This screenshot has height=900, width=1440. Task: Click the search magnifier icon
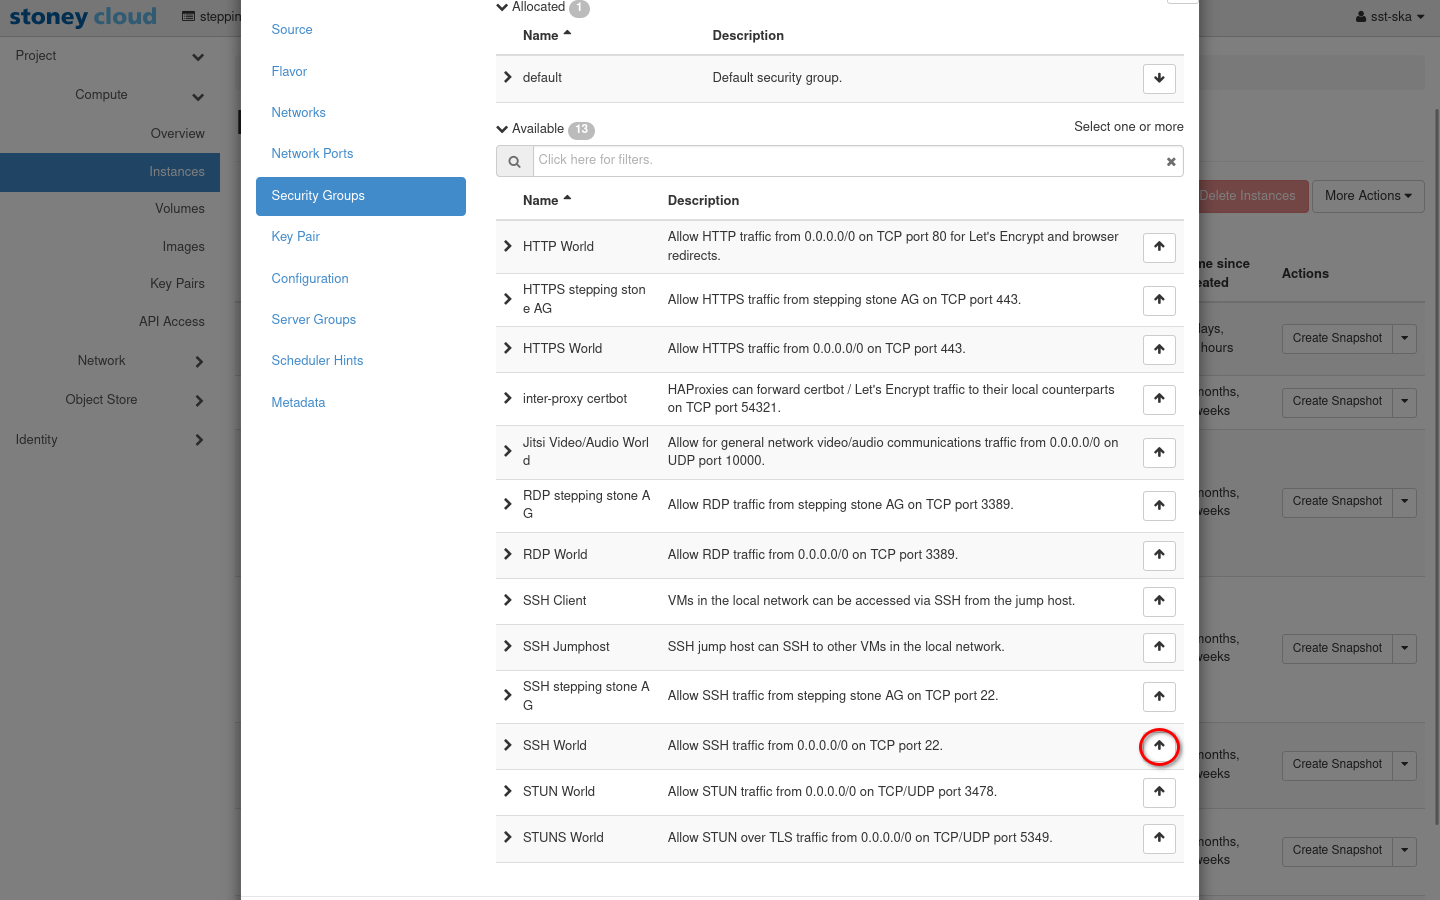(514, 161)
